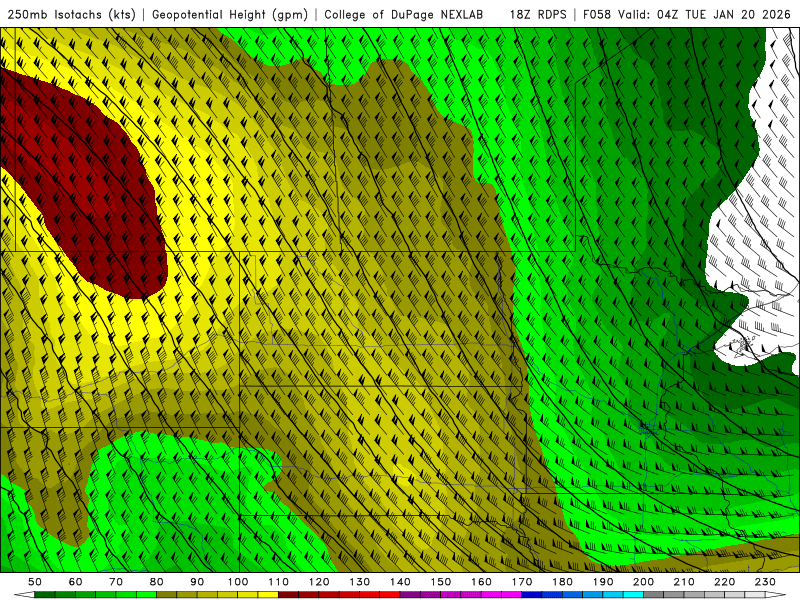
Task: Pick the bright yellow color bar segment
Action: click(268, 594)
